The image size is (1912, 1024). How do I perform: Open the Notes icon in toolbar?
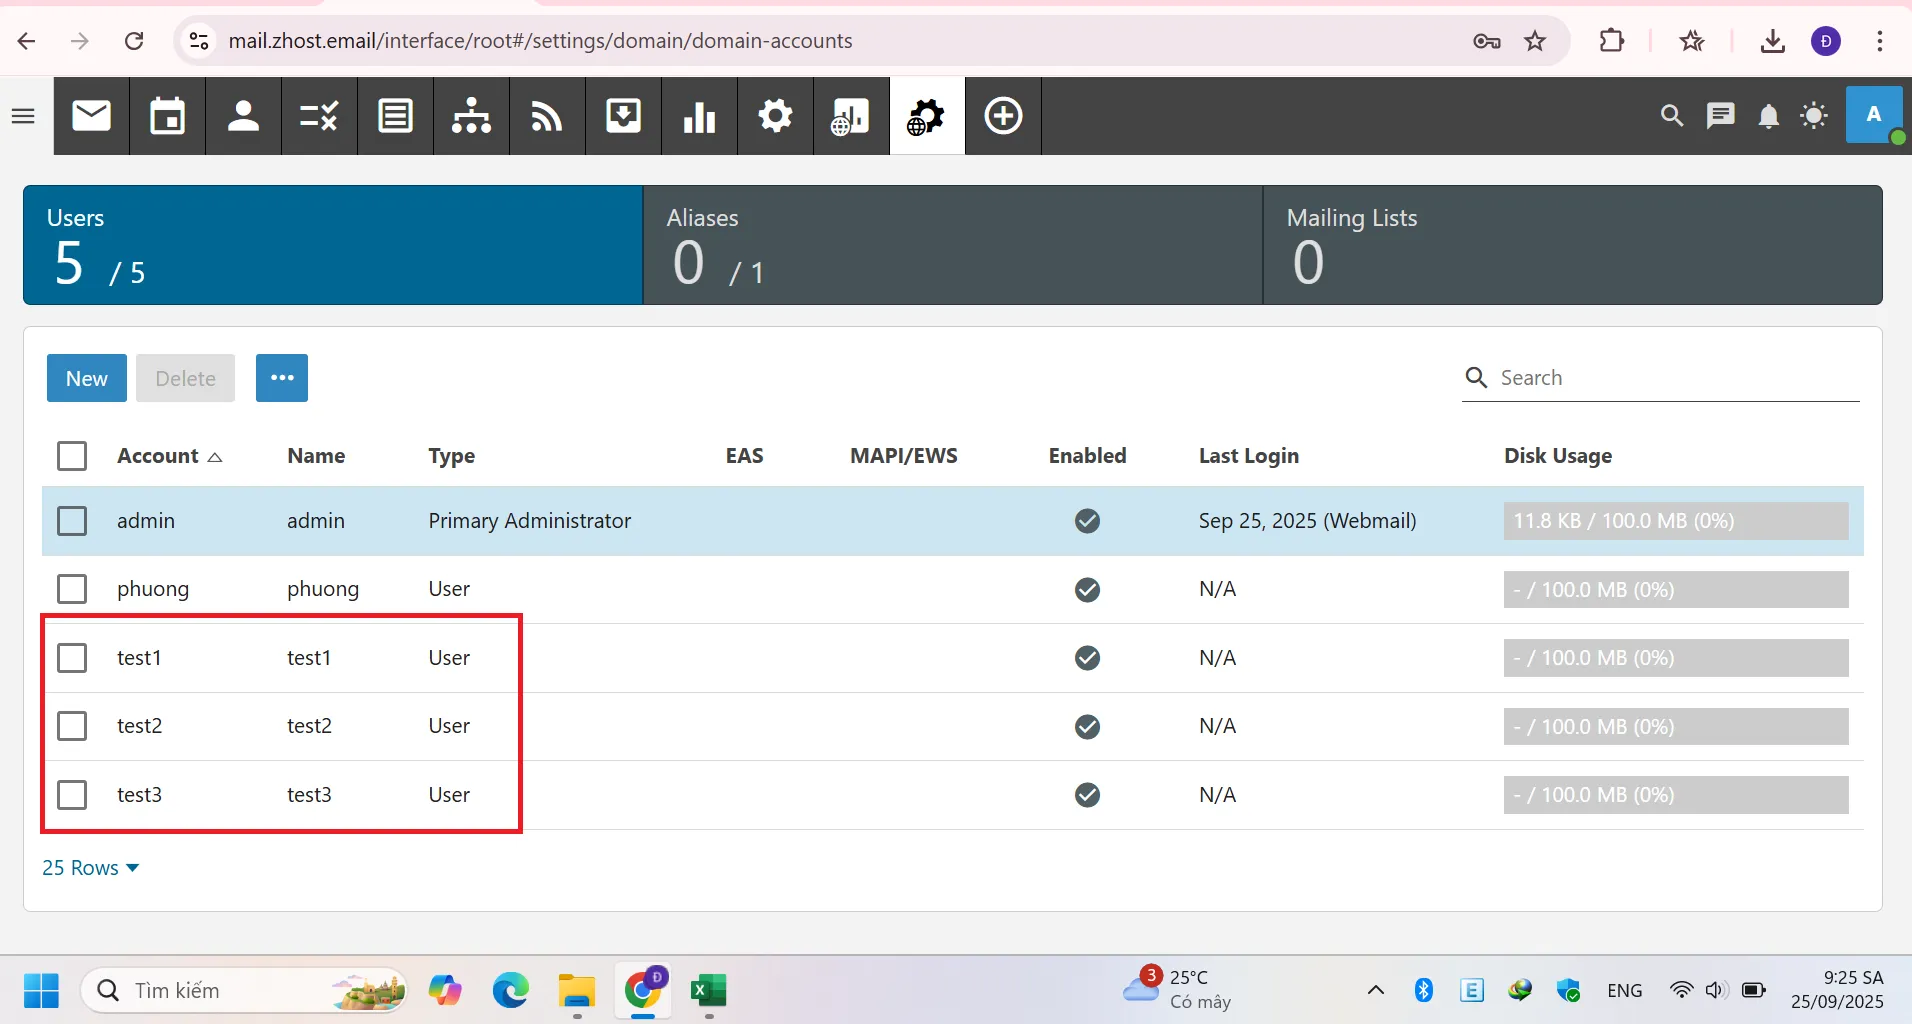(395, 116)
